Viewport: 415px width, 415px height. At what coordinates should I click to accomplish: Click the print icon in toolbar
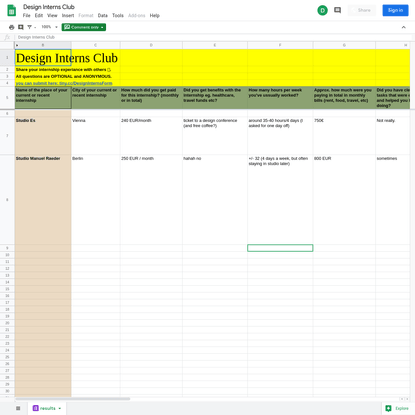pos(12,27)
